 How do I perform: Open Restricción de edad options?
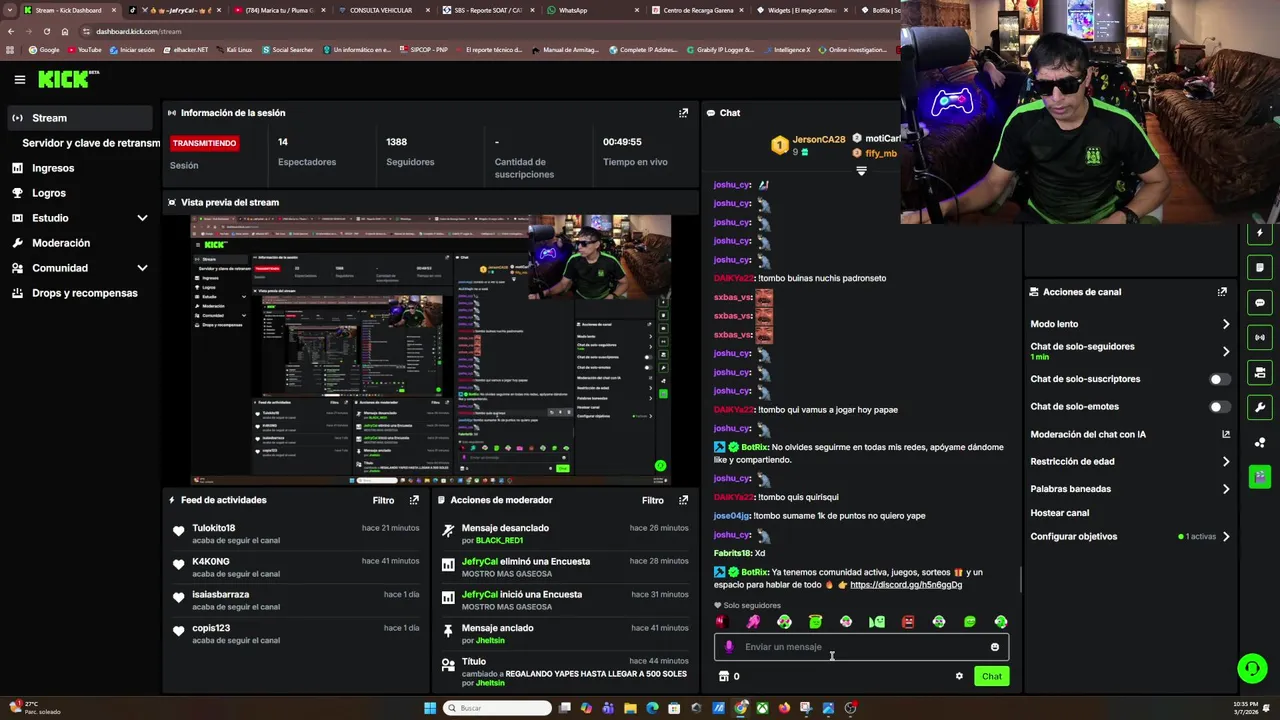[x=1130, y=462]
